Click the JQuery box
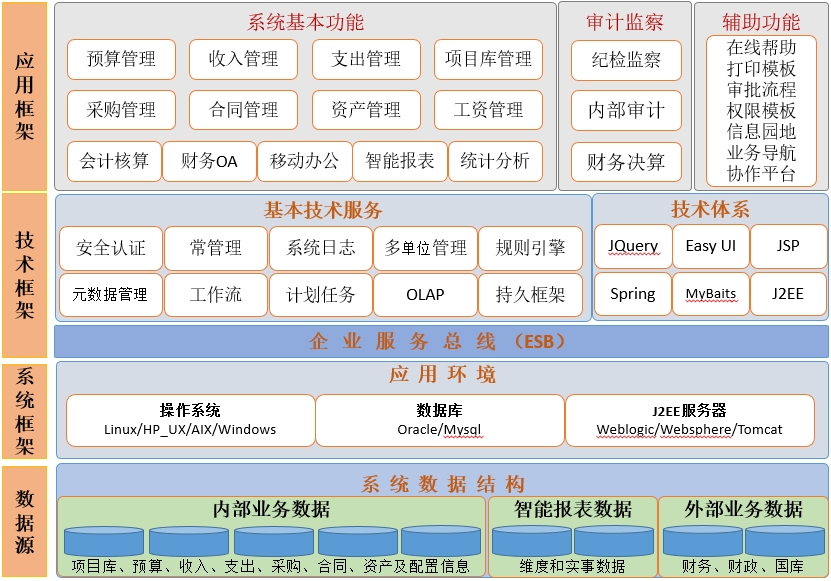831x581 pixels. click(633, 247)
